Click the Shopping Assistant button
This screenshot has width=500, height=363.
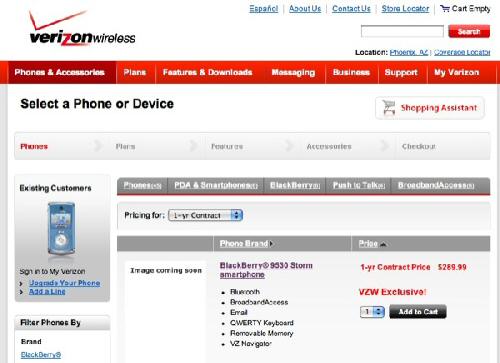(x=430, y=108)
